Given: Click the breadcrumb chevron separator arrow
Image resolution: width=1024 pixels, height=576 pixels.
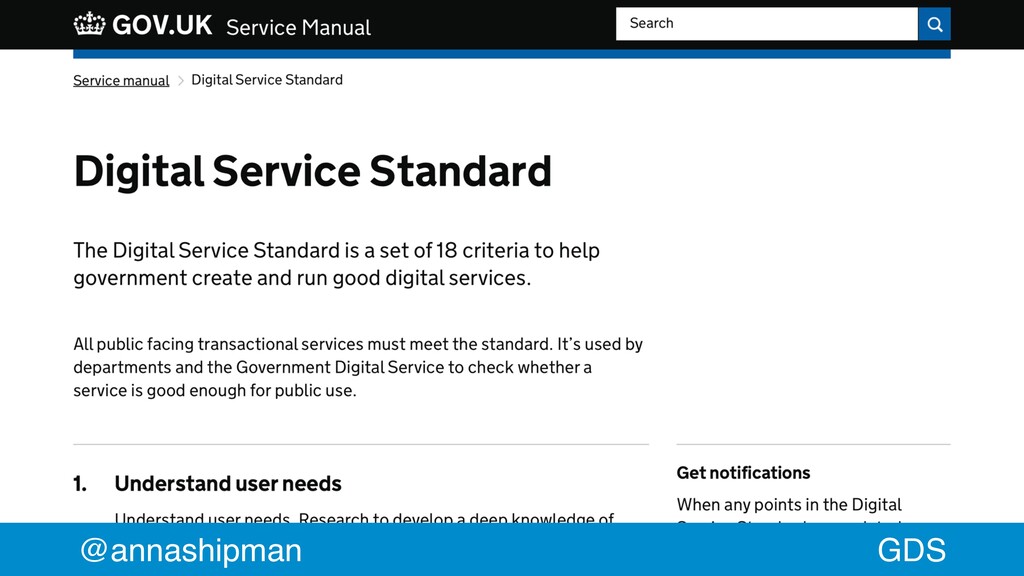Looking at the screenshot, I should click(181, 80).
